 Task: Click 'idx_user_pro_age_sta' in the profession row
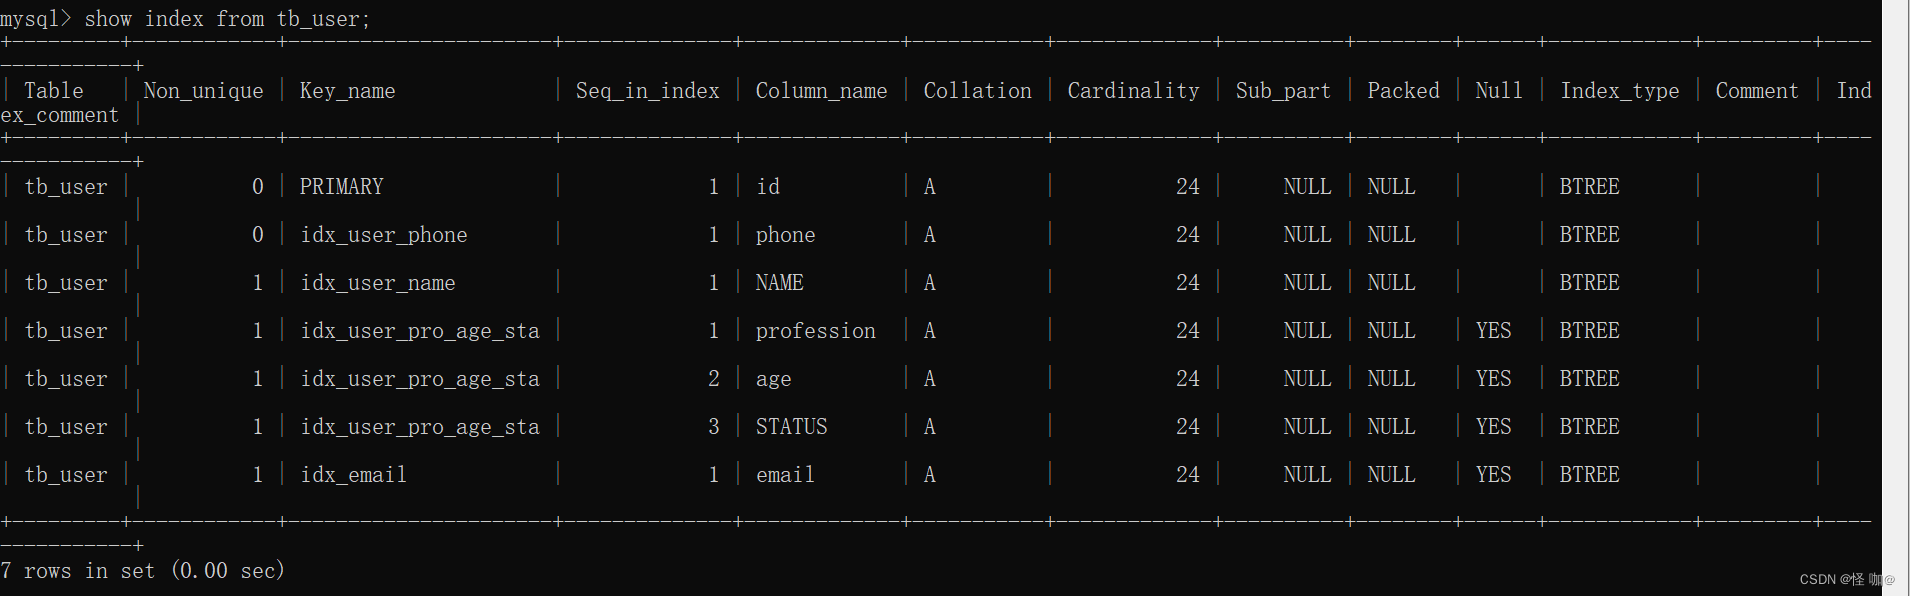click(419, 331)
